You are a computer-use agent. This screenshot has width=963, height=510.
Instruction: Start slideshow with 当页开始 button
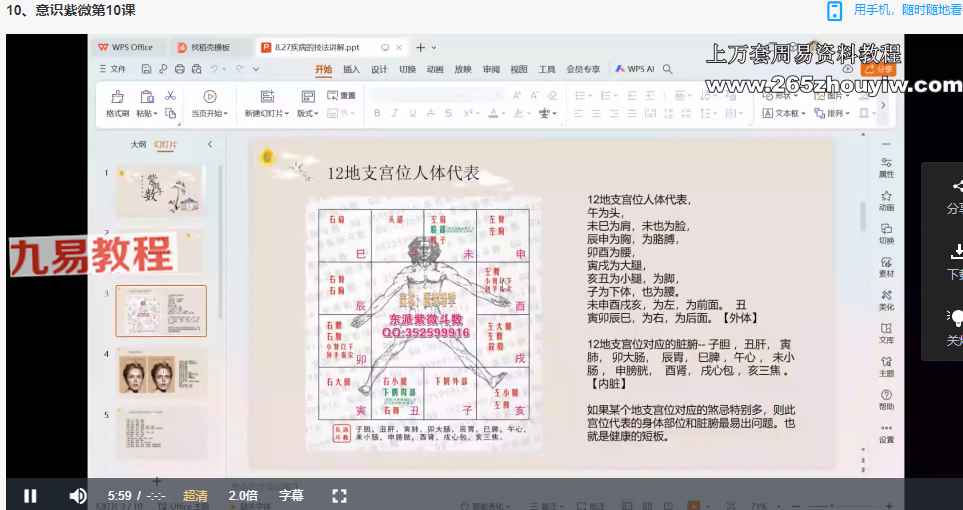(x=210, y=104)
